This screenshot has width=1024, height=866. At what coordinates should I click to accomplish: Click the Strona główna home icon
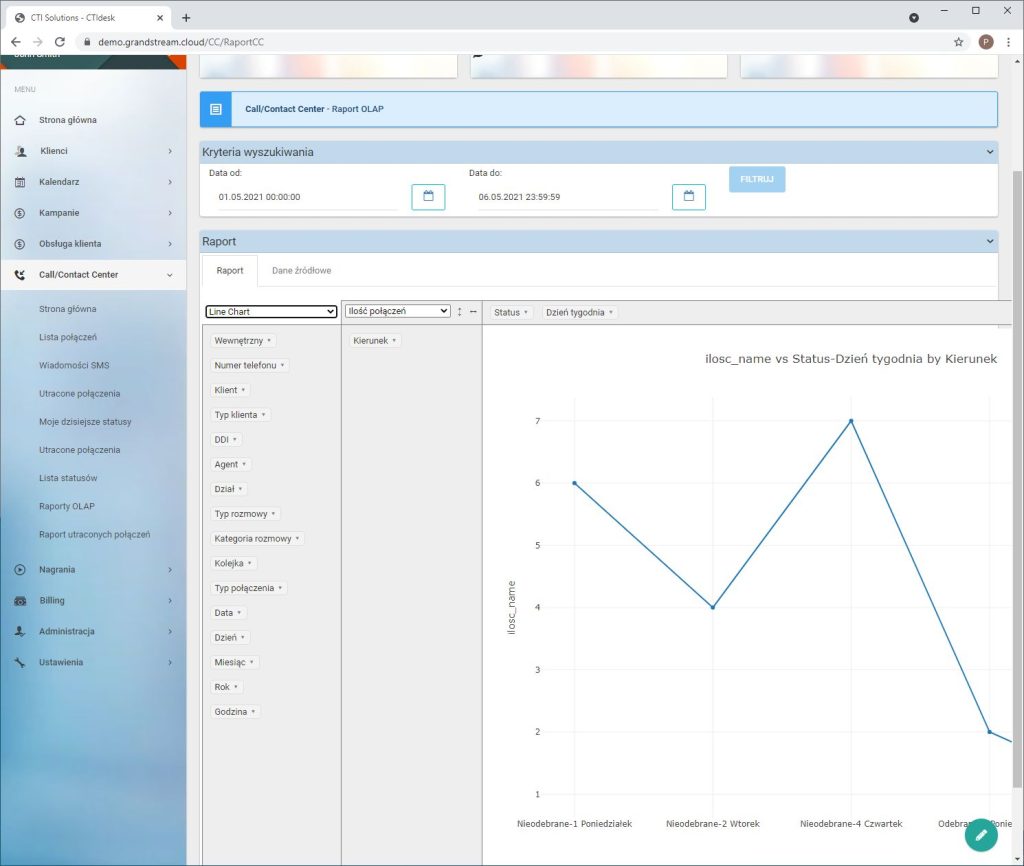(x=20, y=120)
